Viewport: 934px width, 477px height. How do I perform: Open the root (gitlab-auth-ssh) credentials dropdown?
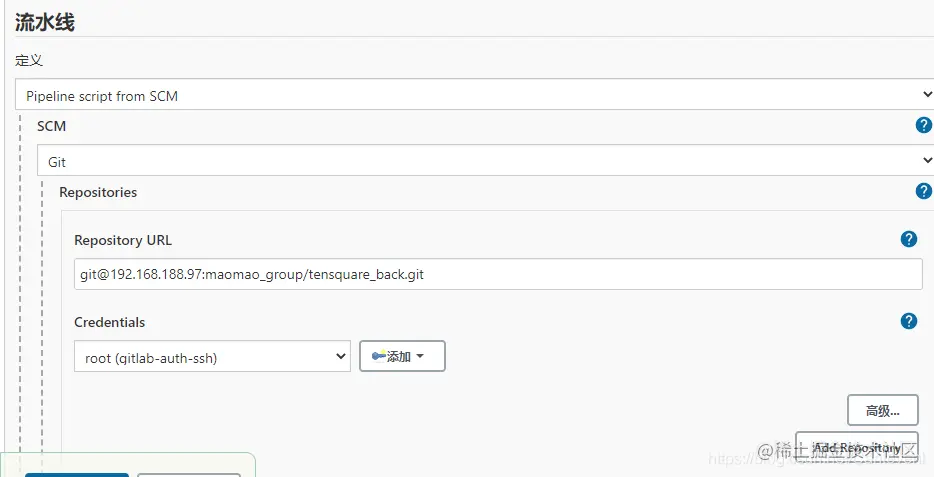[x=212, y=357]
